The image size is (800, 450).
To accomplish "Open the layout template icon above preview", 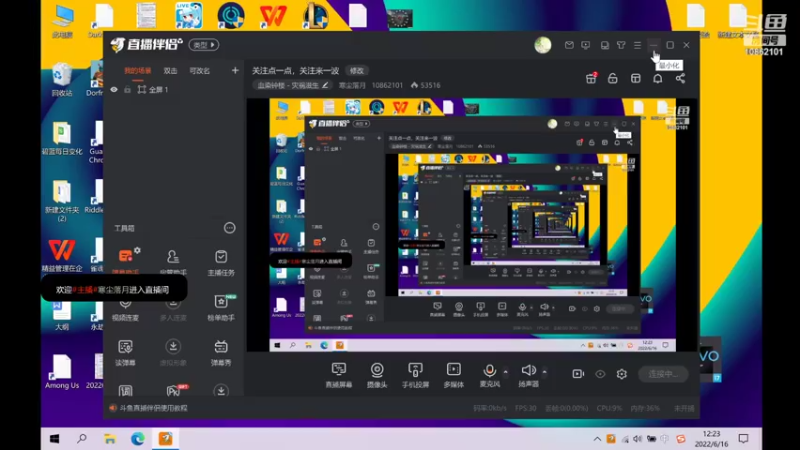I will coord(635,78).
